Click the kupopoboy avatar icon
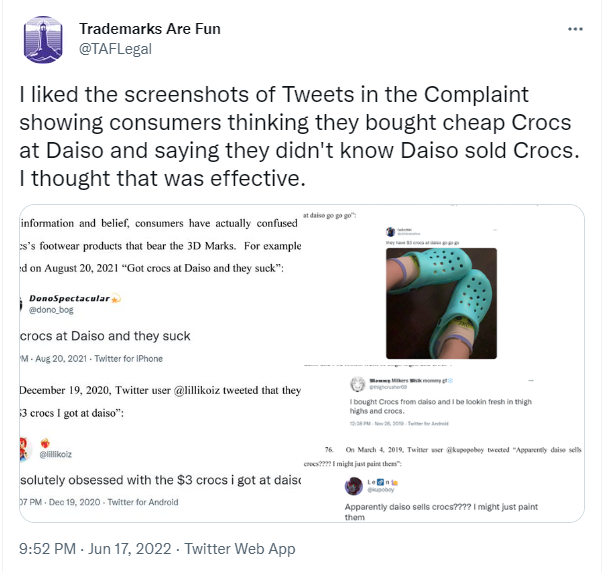The image size is (611, 573). [355, 486]
